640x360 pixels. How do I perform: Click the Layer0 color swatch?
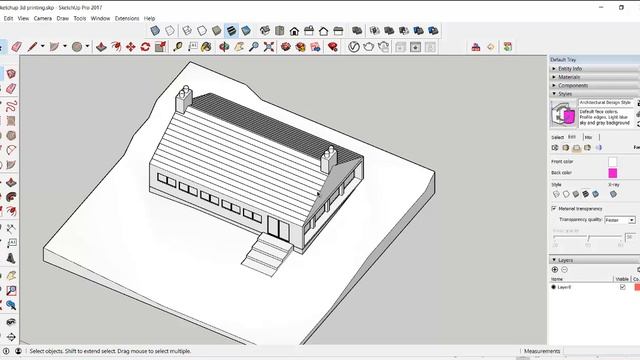[637, 287]
